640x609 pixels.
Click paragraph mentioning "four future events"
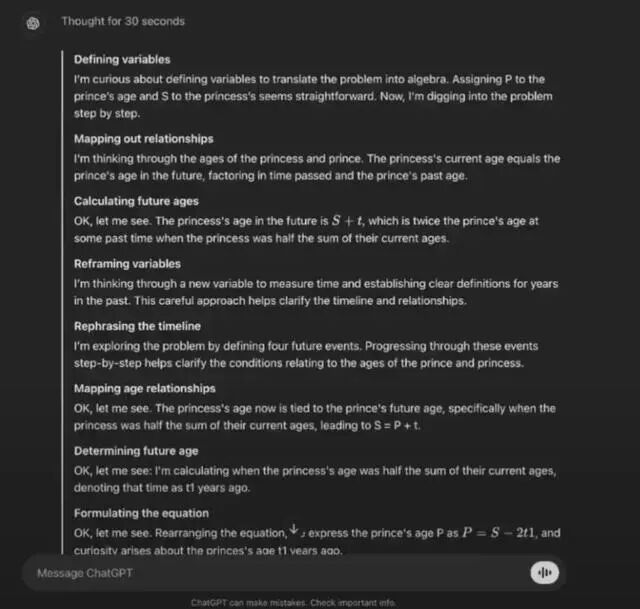tap(306, 355)
